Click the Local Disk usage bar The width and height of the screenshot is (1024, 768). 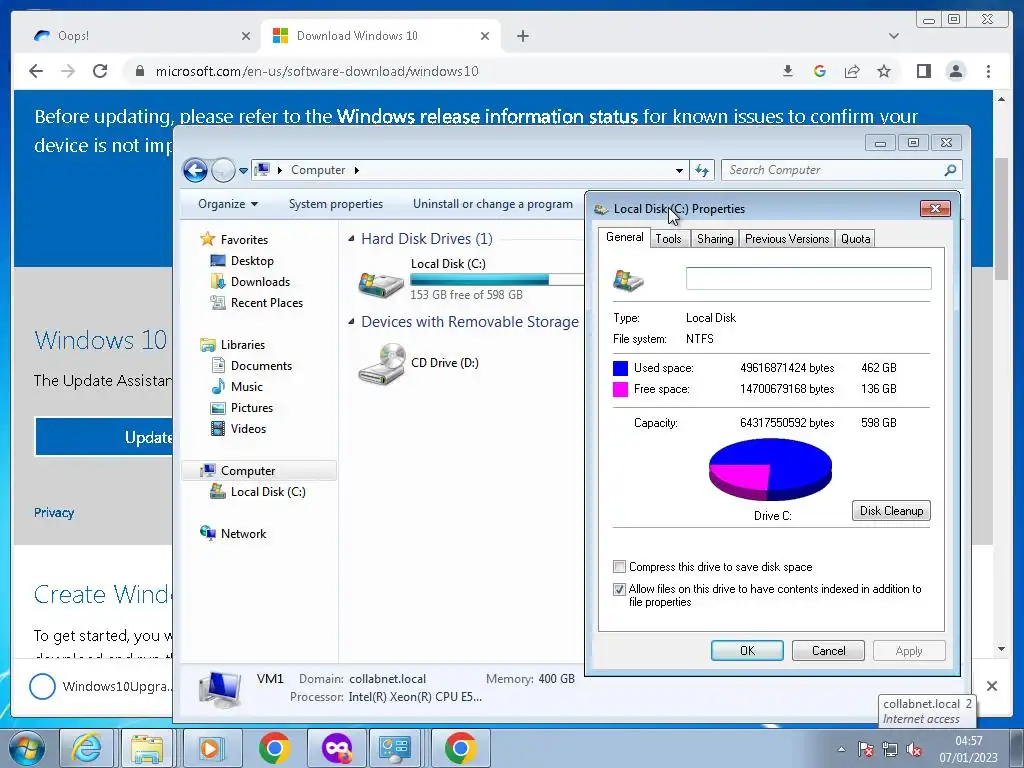[498, 280]
